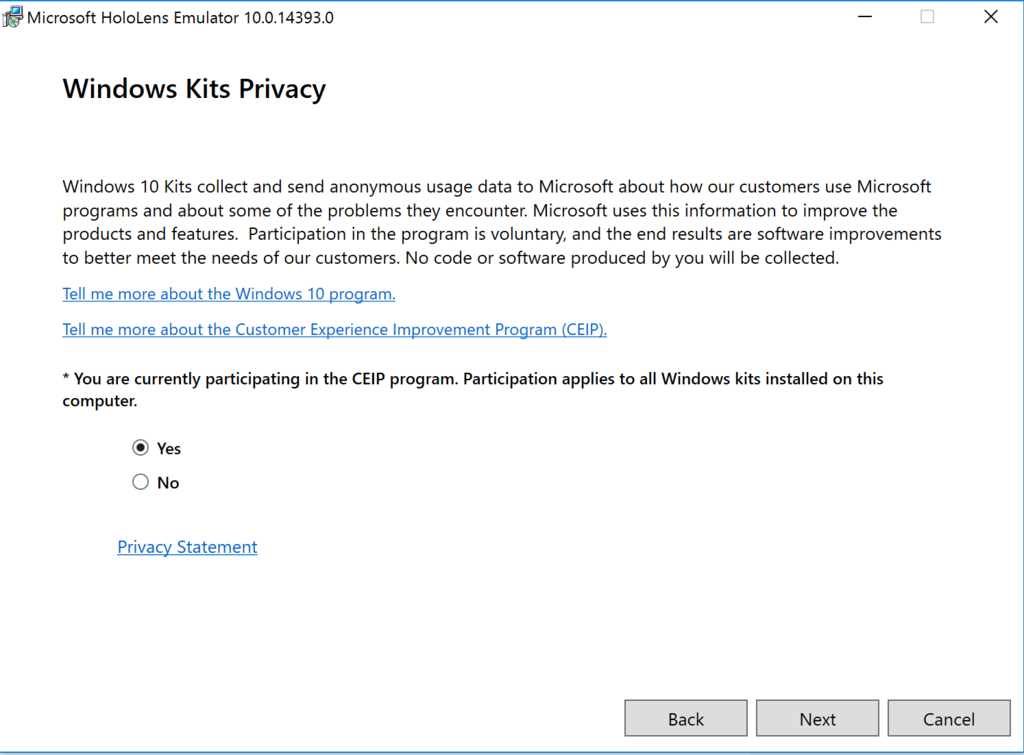The width and height of the screenshot is (1024, 755).
Task: Click the bold CEIP participation notice
Action: pyautogui.click(x=472, y=390)
